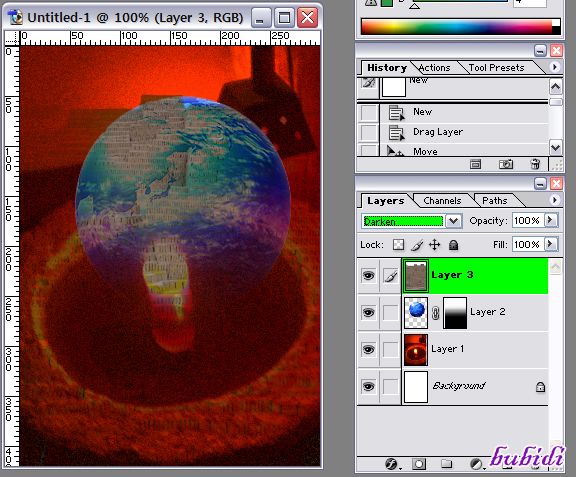Lock transparent pixels icon
The width and height of the screenshot is (576, 477).
click(399, 245)
